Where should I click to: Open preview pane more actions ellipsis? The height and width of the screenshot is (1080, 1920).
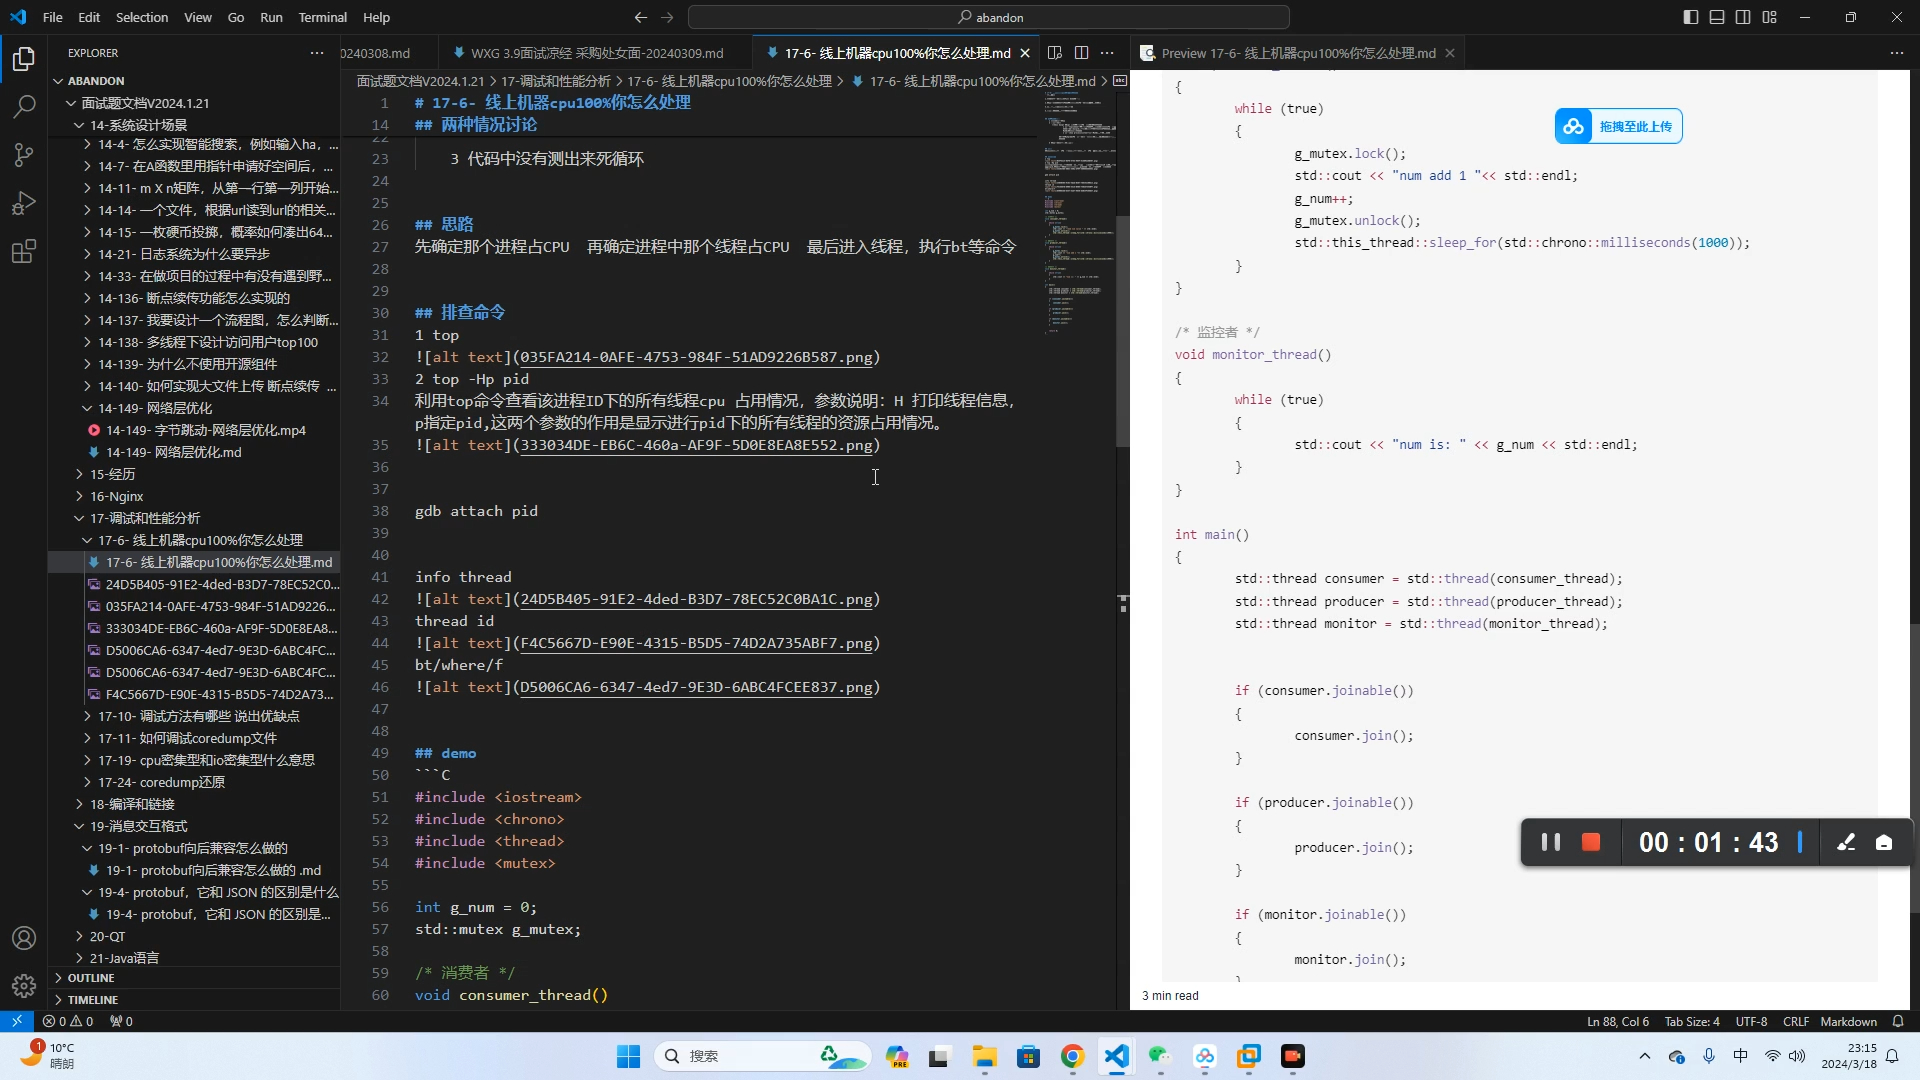click(x=1897, y=53)
